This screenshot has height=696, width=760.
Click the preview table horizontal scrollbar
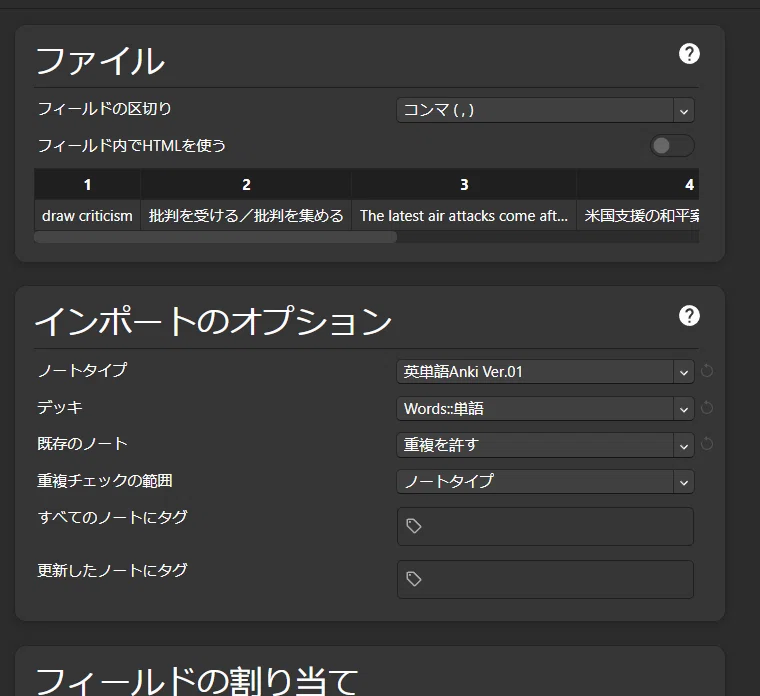[215, 237]
